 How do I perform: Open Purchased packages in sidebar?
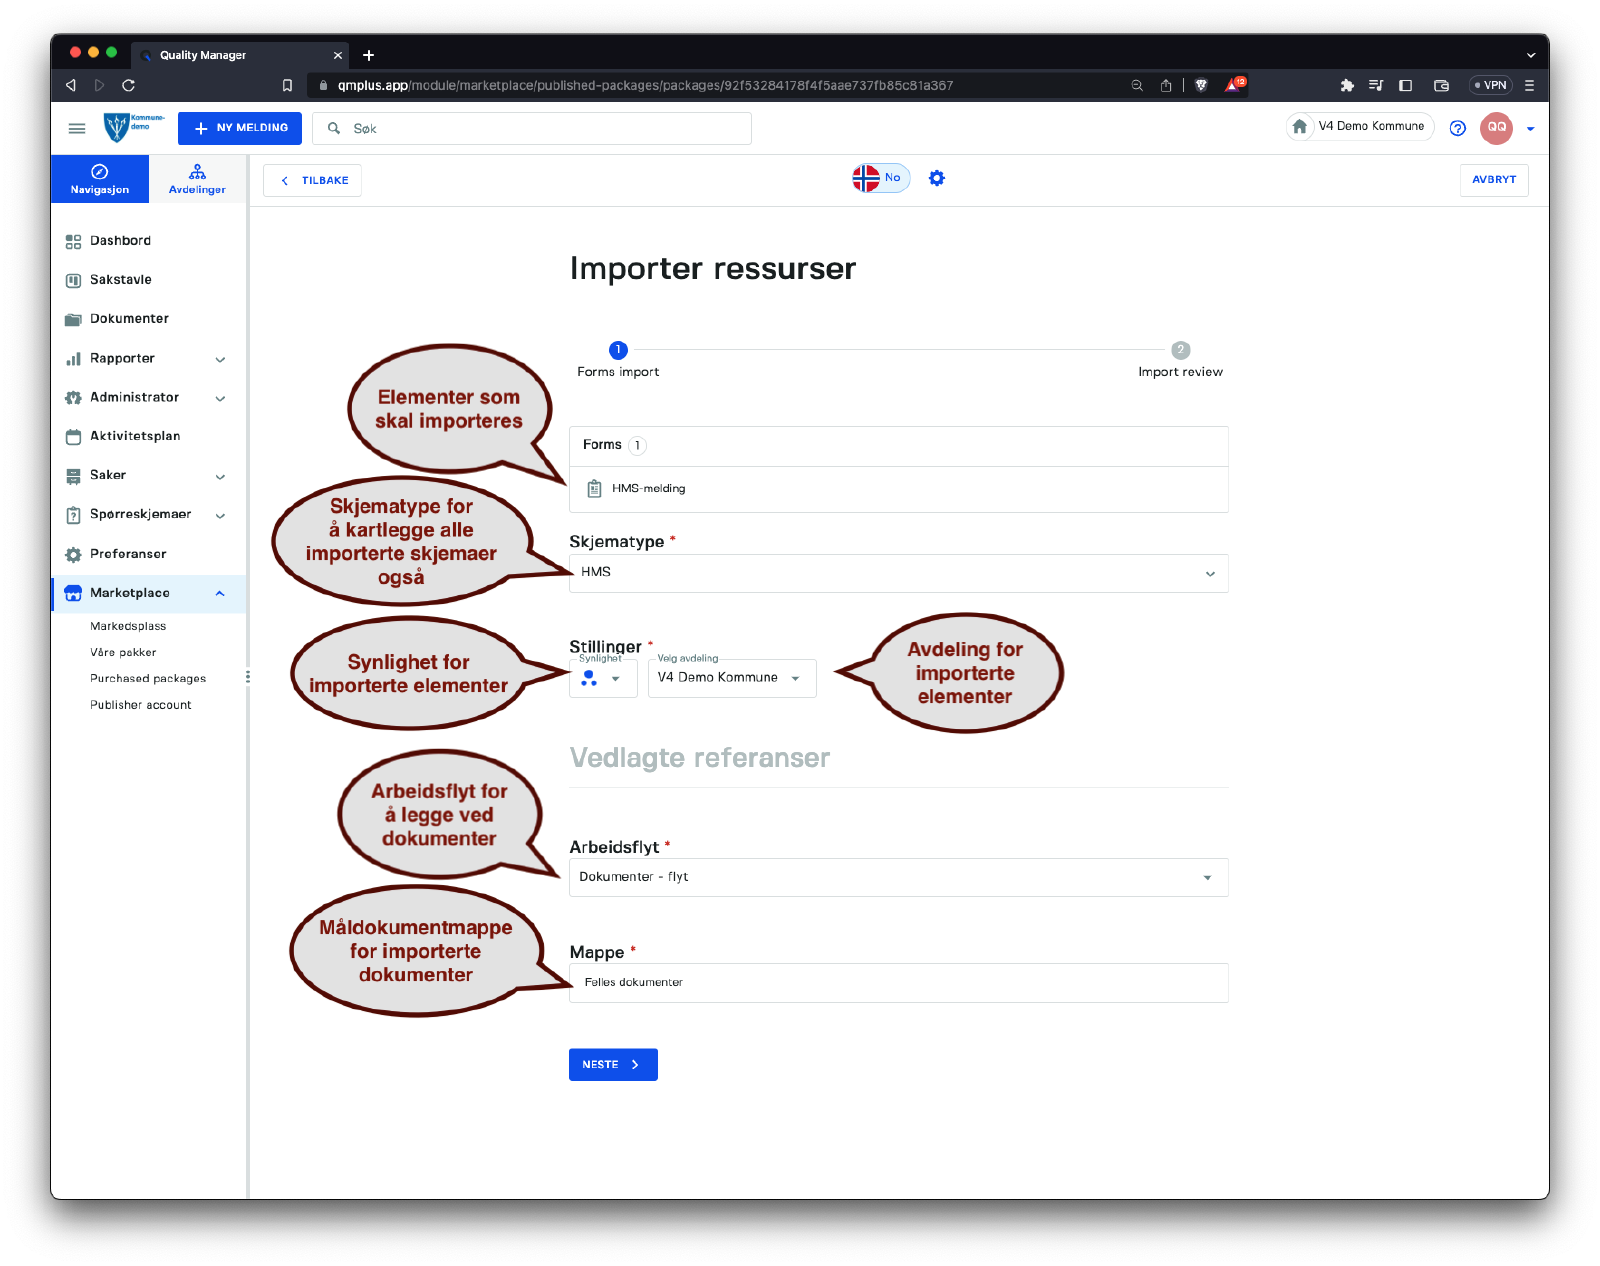click(x=148, y=679)
